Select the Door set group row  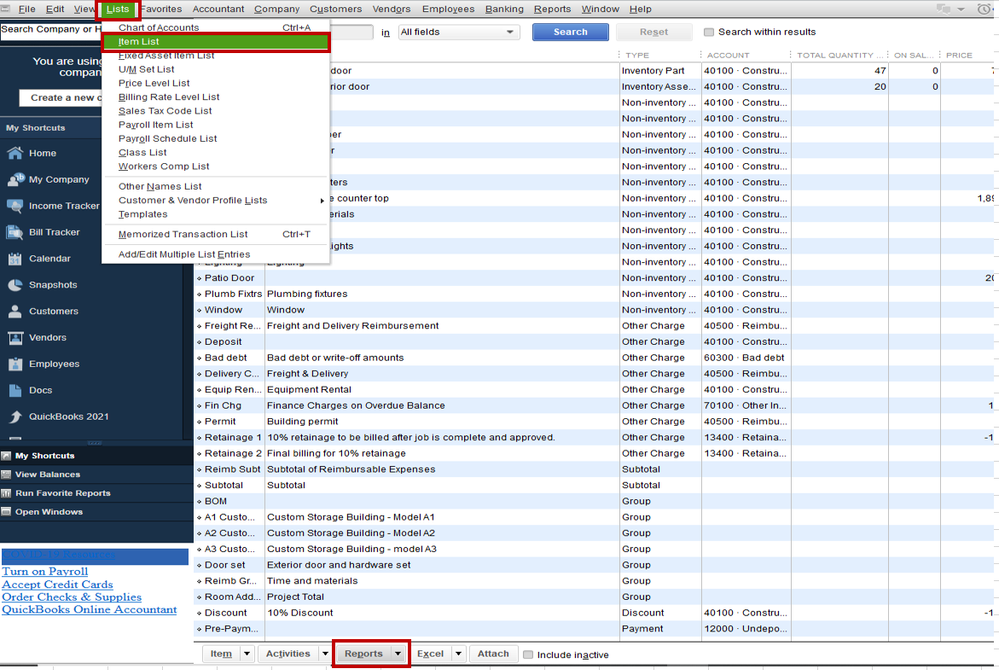tap(595, 564)
